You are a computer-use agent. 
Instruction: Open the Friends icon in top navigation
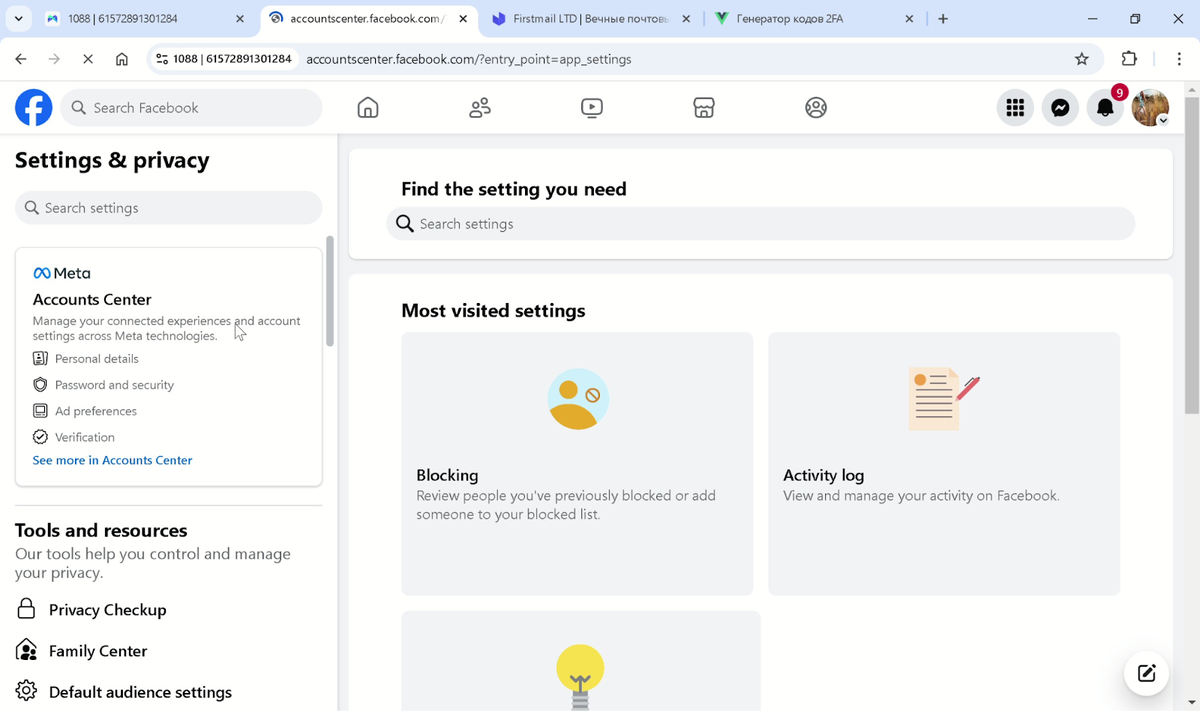click(480, 107)
